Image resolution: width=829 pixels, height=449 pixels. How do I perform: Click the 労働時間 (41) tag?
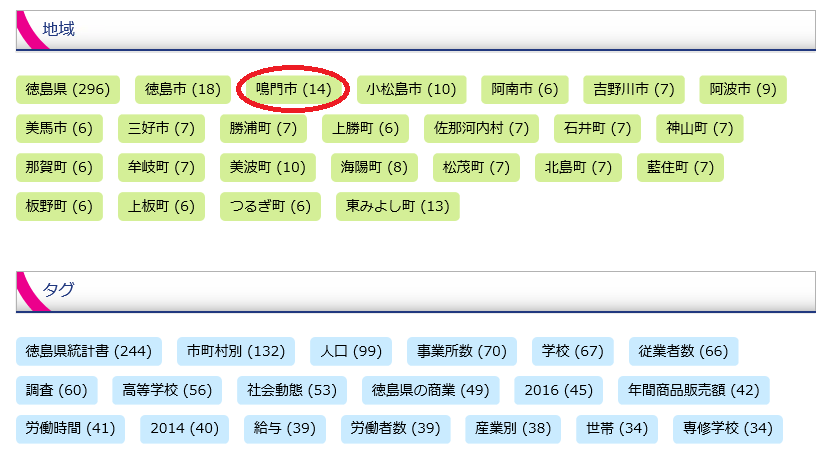coord(70,429)
